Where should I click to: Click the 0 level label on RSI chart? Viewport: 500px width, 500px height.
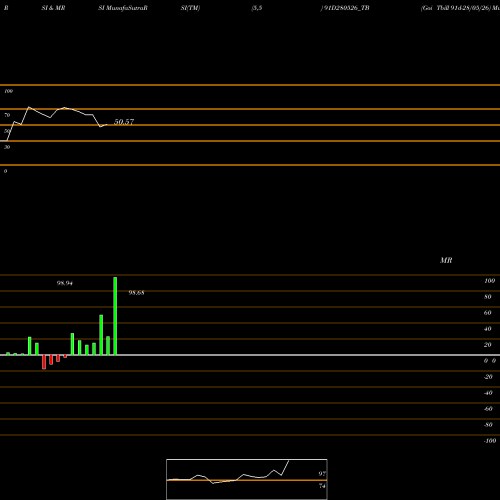pyautogui.click(x=5, y=171)
